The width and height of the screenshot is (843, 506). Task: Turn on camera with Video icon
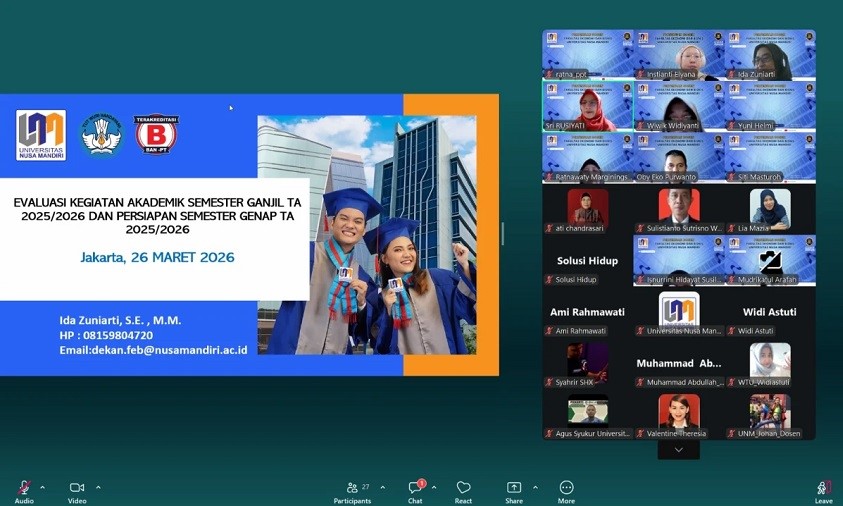point(77,487)
